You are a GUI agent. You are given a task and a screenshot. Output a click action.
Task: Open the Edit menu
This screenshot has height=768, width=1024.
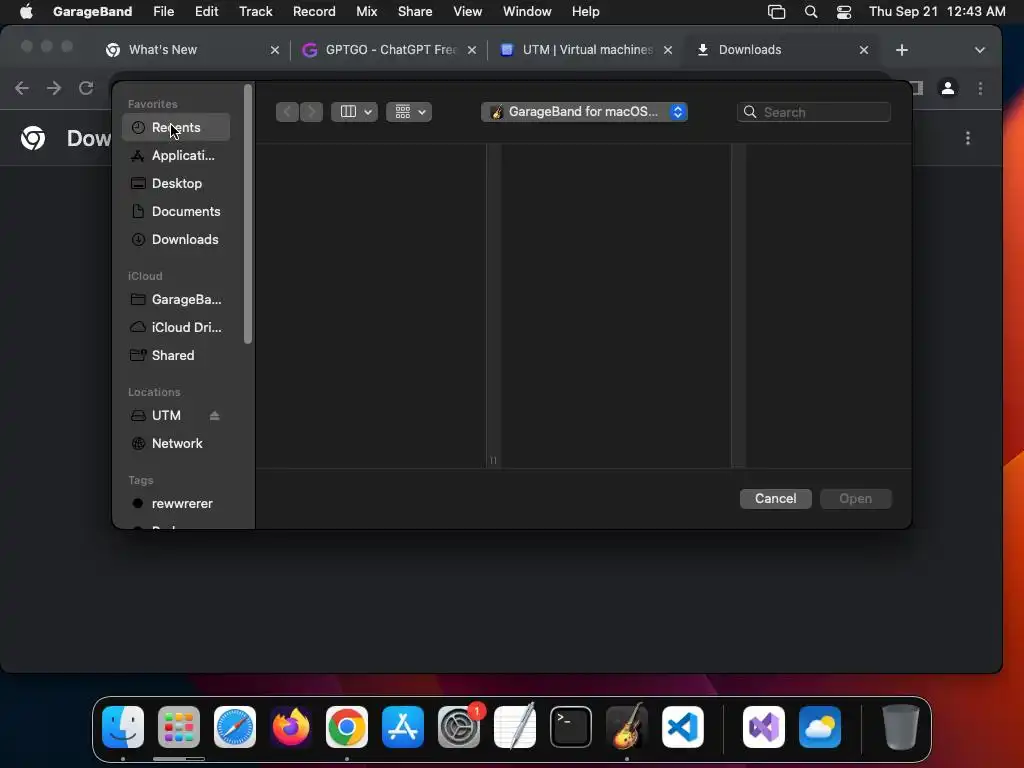pyautogui.click(x=206, y=12)
